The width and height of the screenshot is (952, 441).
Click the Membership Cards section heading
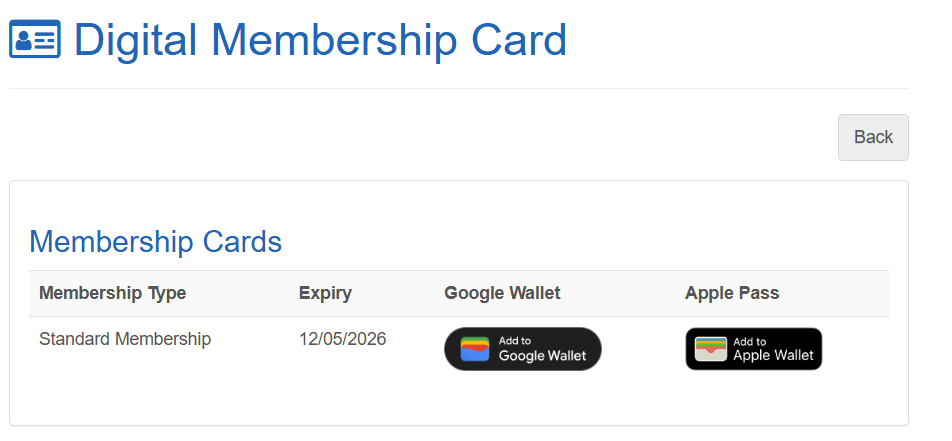pos(155,241)
